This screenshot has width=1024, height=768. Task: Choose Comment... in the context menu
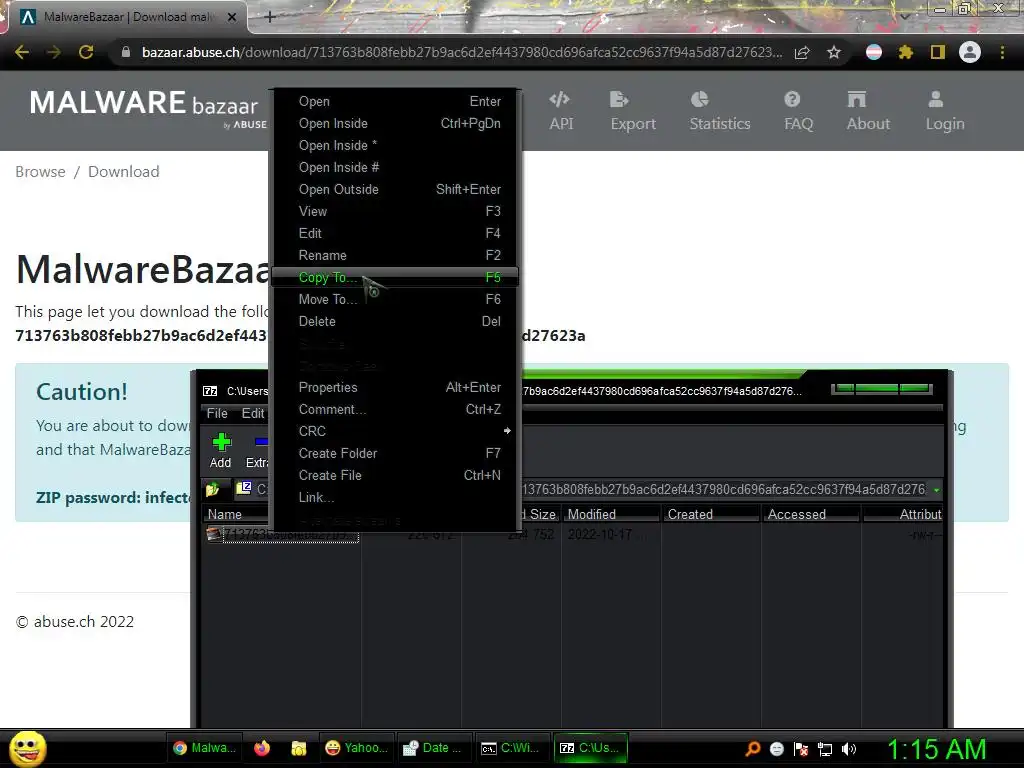click(x=394, y=409)
